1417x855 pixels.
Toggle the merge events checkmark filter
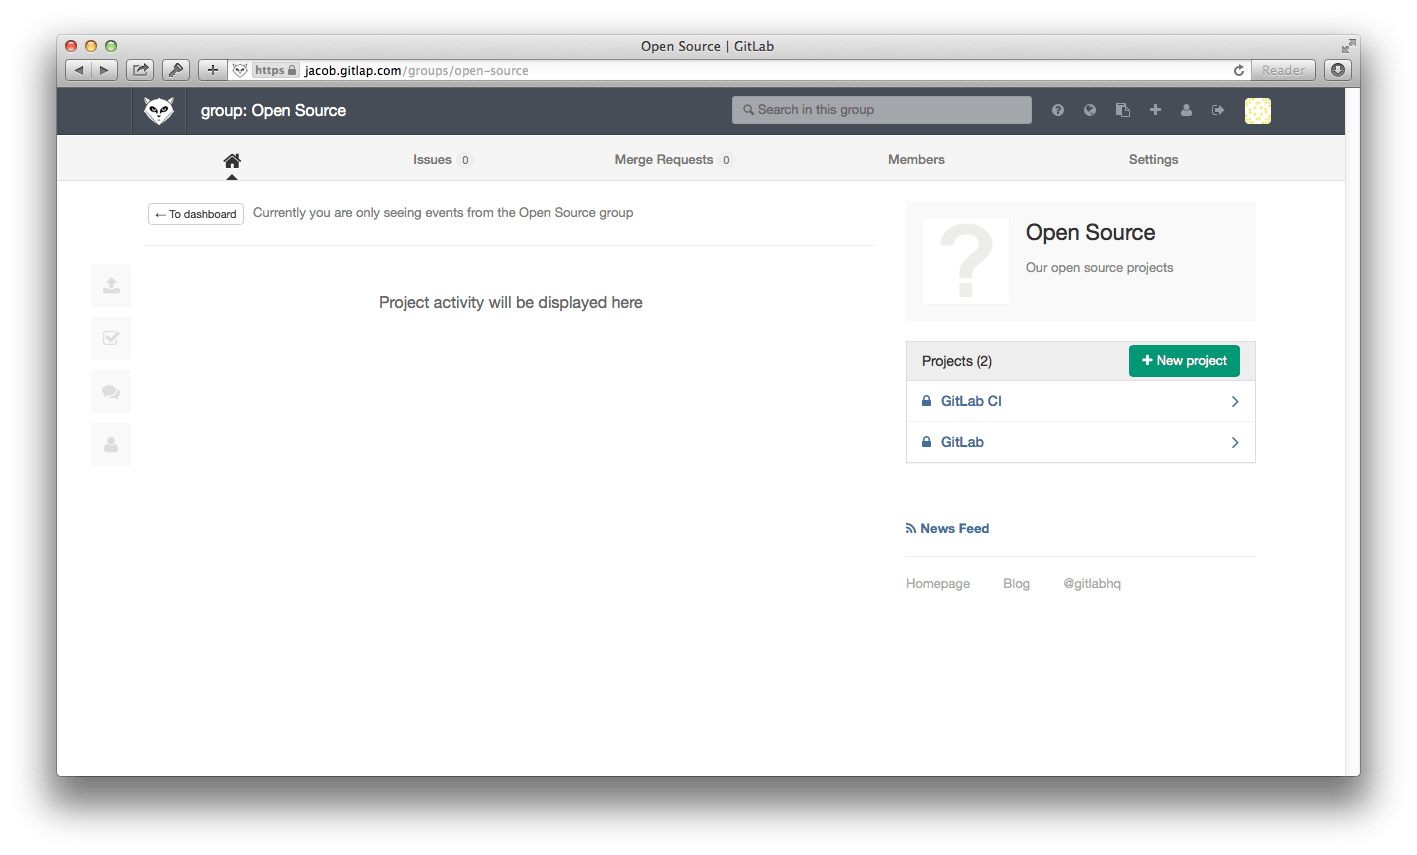point(111,338)
